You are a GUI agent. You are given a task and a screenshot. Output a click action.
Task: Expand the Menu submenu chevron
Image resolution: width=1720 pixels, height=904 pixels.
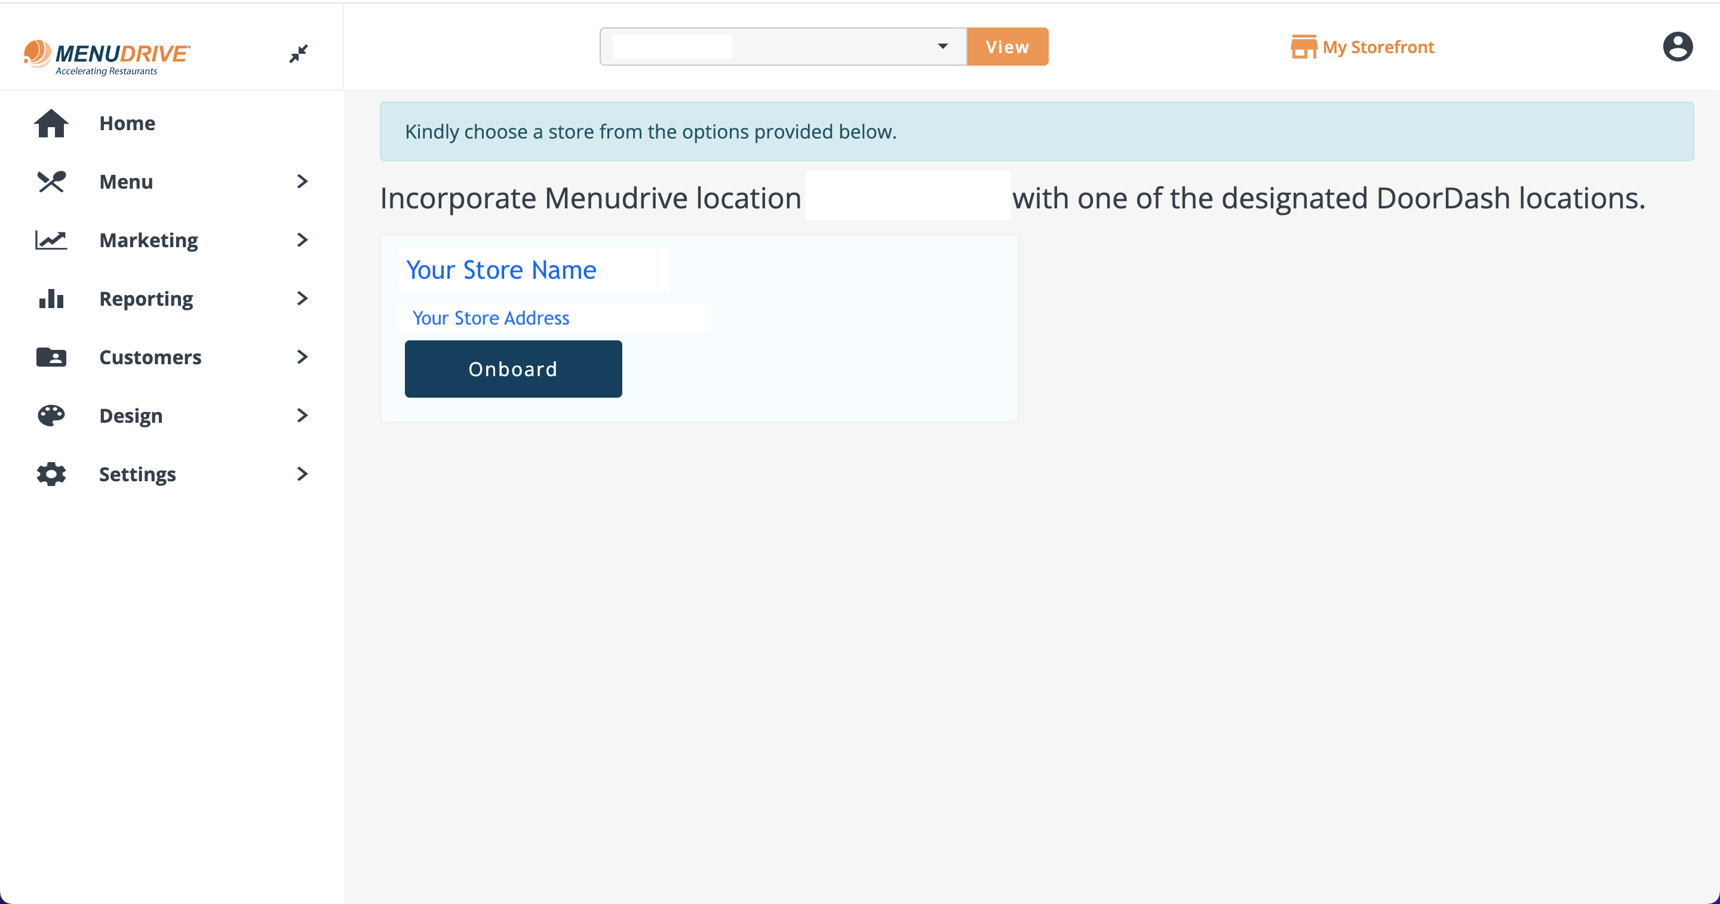[x=302, y=181]
